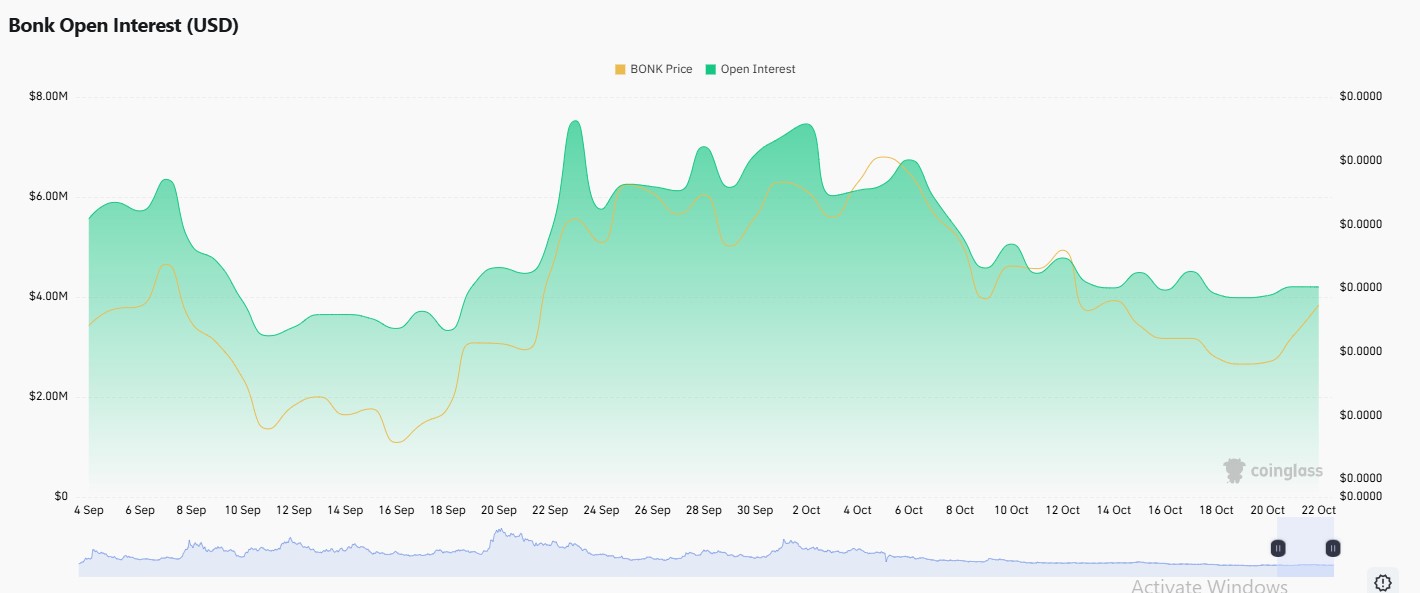Click the 22 Sep date label

point(550,510)
